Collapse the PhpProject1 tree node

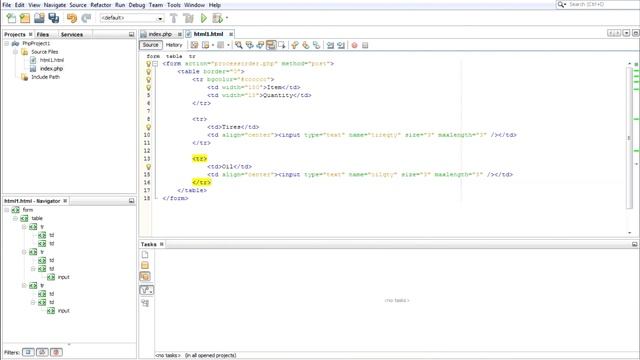point(7,43)
